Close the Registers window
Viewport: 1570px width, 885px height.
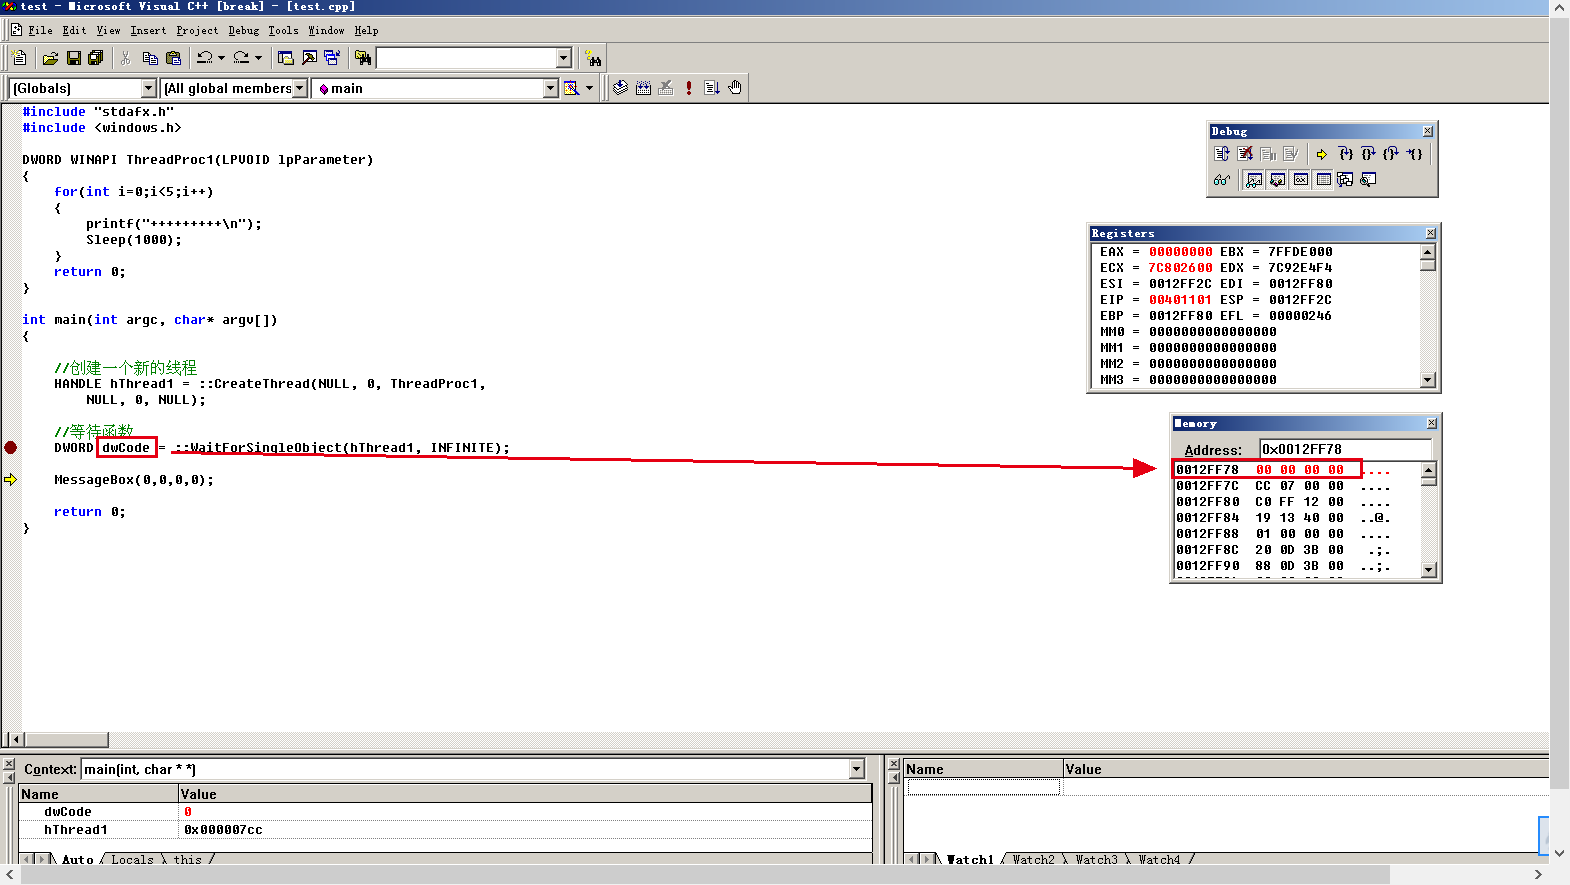pos(1430,233)
